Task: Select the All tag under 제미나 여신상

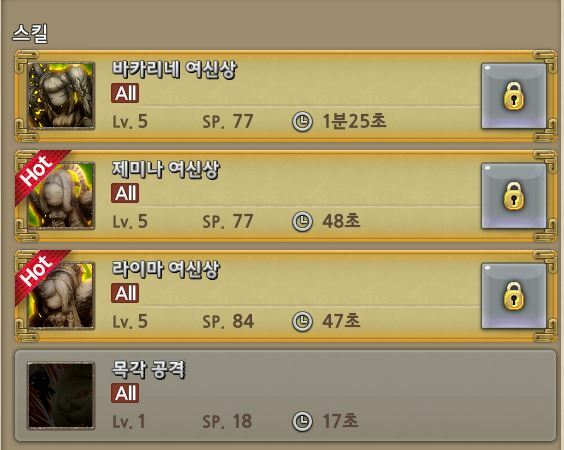Action: [125, 193]
